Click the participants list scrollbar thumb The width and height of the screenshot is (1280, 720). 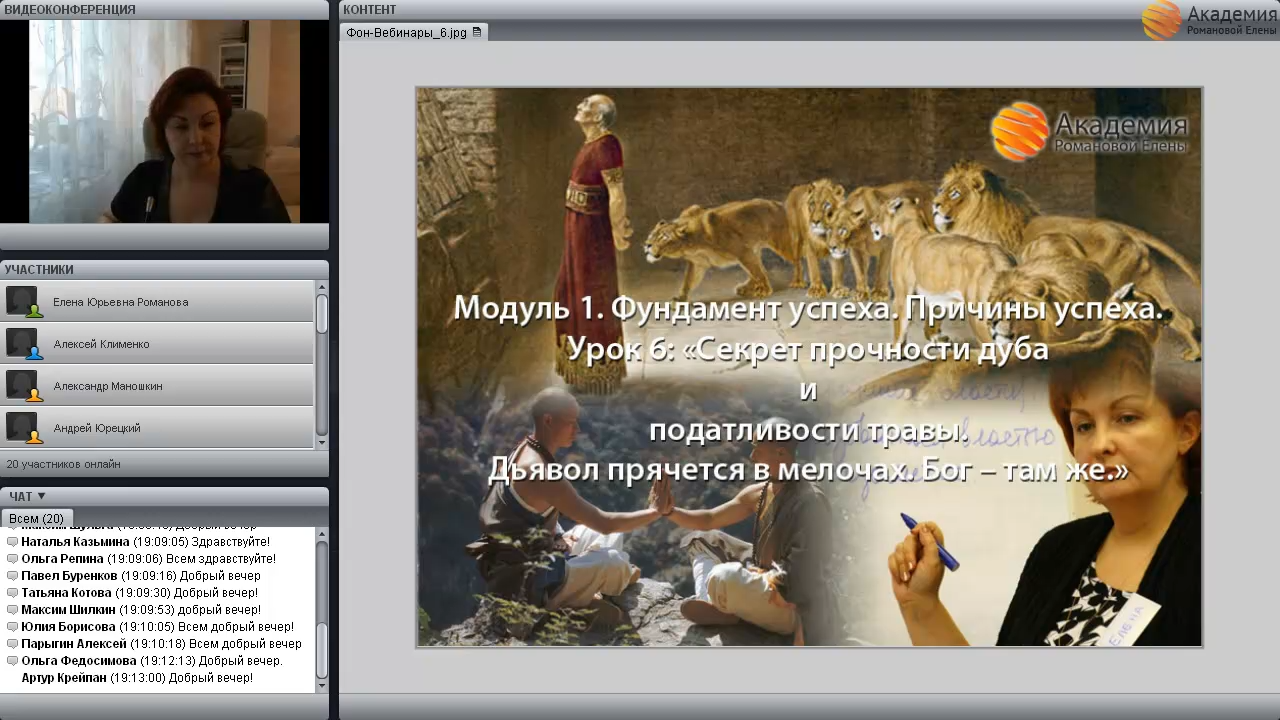(x=322, y=313)
